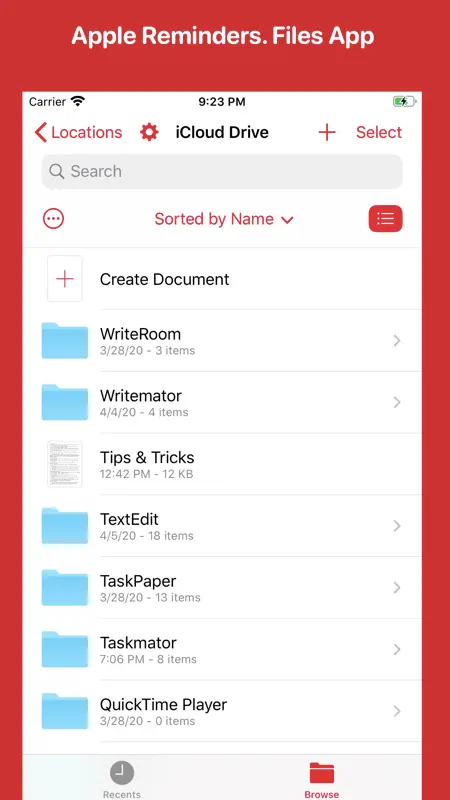Image resolution: width=450 pixels, height=800 pixels.
Task: Select the Create Document label
Action: coord(165,279)
